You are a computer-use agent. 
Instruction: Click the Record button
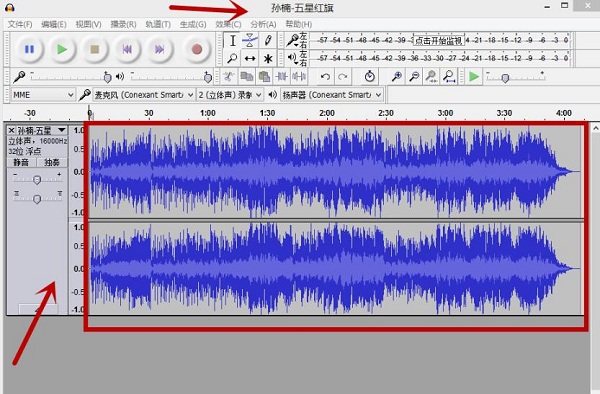click(x=197, y=49)
